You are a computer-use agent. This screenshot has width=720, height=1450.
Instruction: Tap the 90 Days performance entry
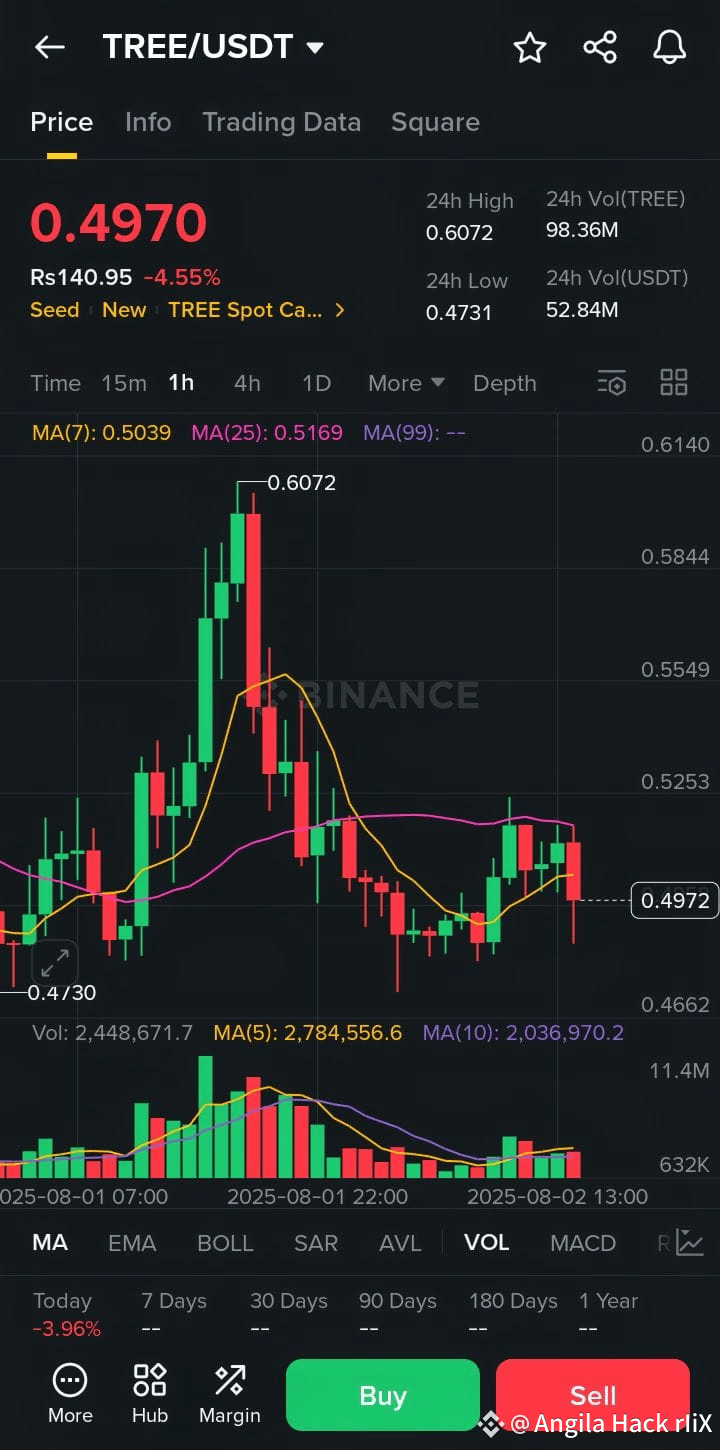(x=398, y=1314)
